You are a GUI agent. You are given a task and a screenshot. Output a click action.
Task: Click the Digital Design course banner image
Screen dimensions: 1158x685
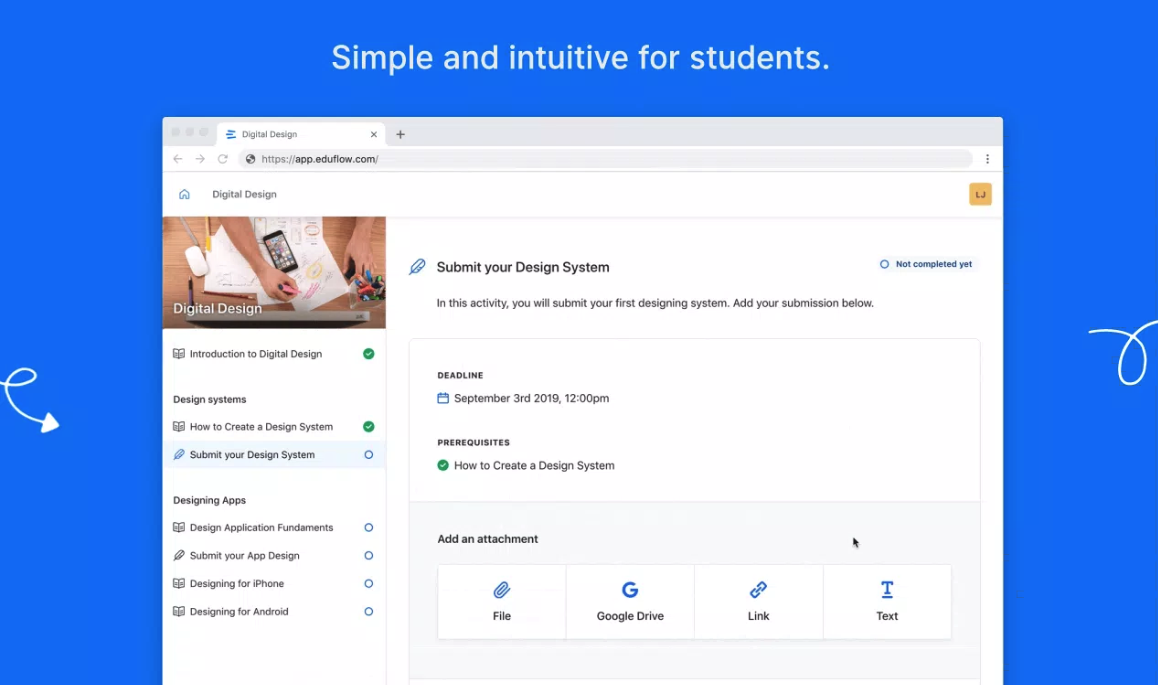(x=274, y=272)
